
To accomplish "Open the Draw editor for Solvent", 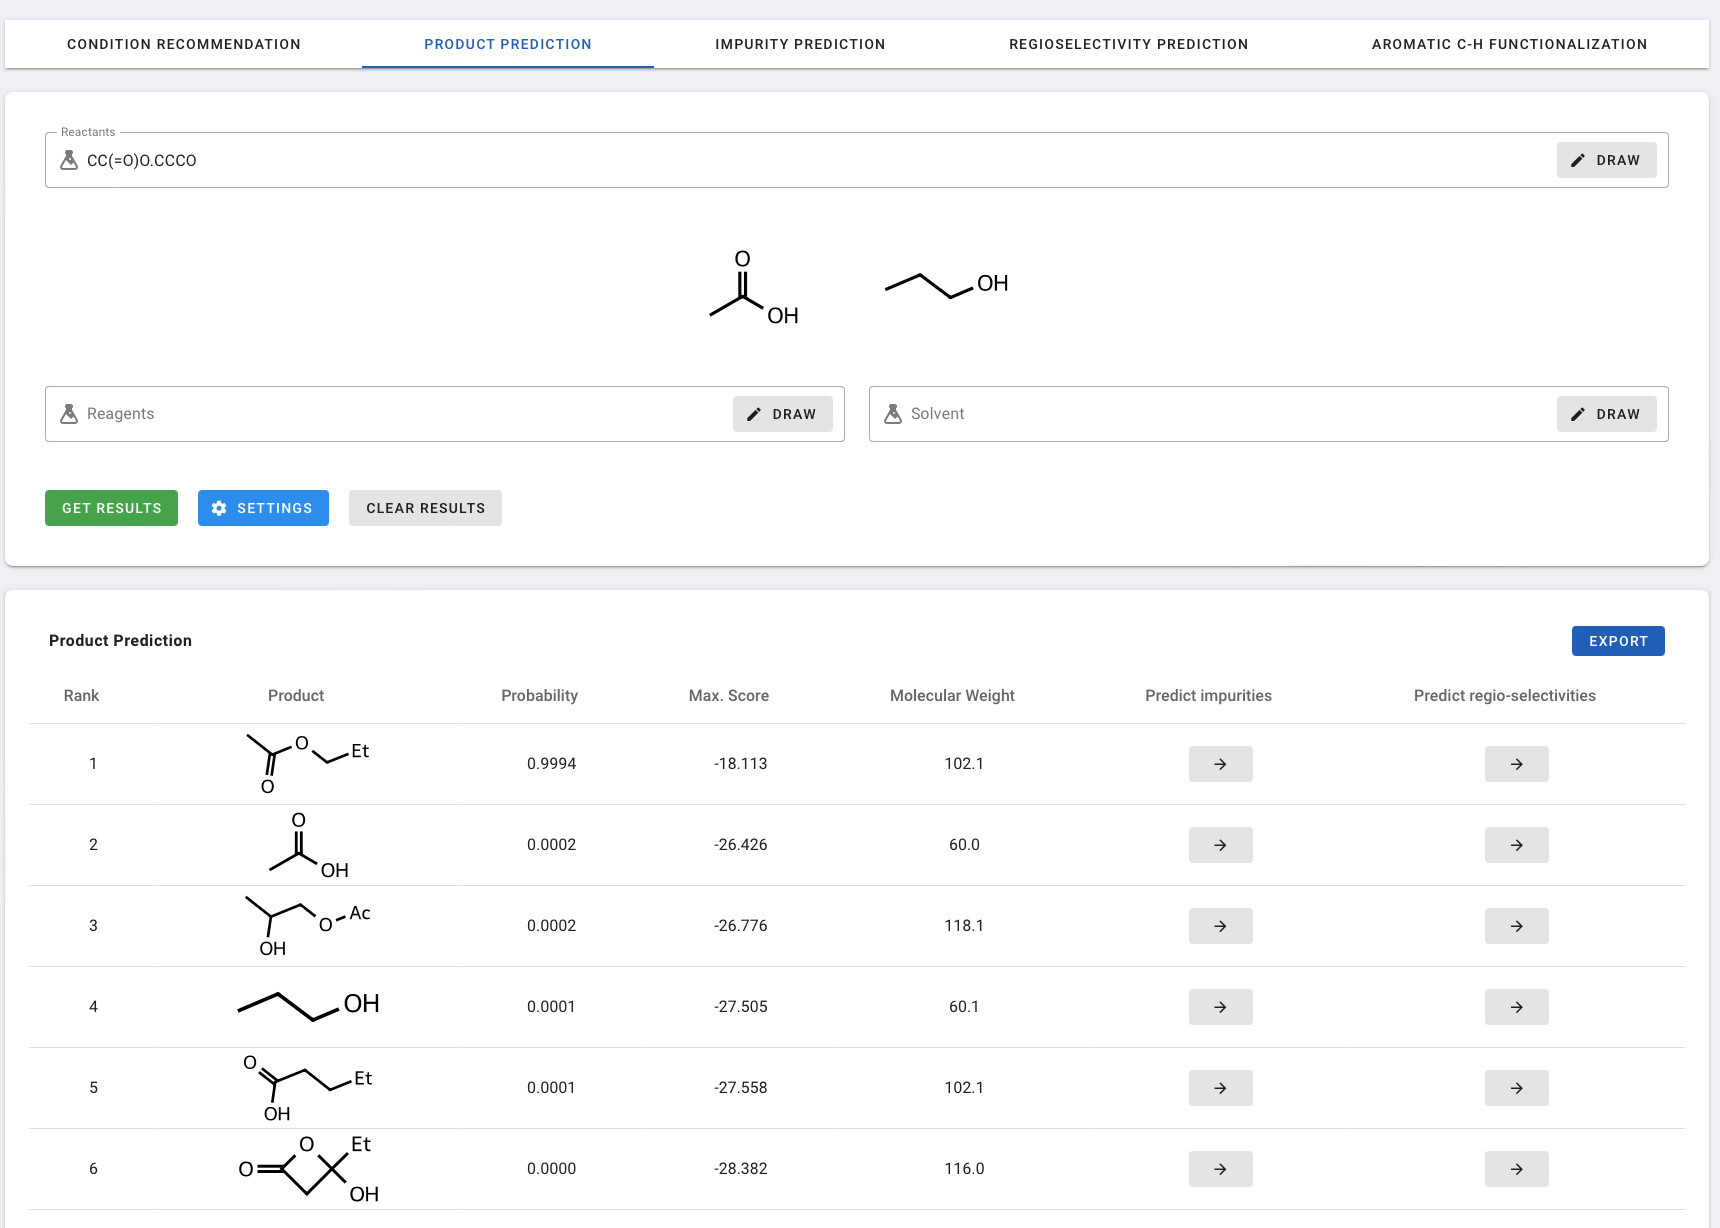I will (1606, 414).
